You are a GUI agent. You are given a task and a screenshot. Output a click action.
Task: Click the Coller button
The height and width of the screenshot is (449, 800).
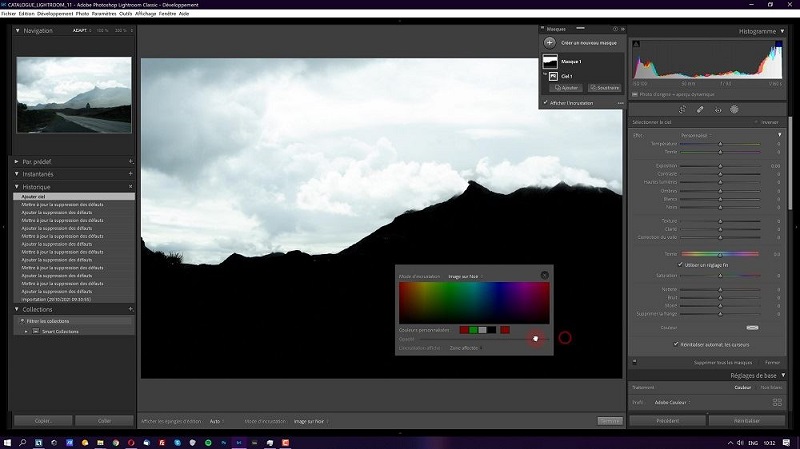(x=105, y=421)
